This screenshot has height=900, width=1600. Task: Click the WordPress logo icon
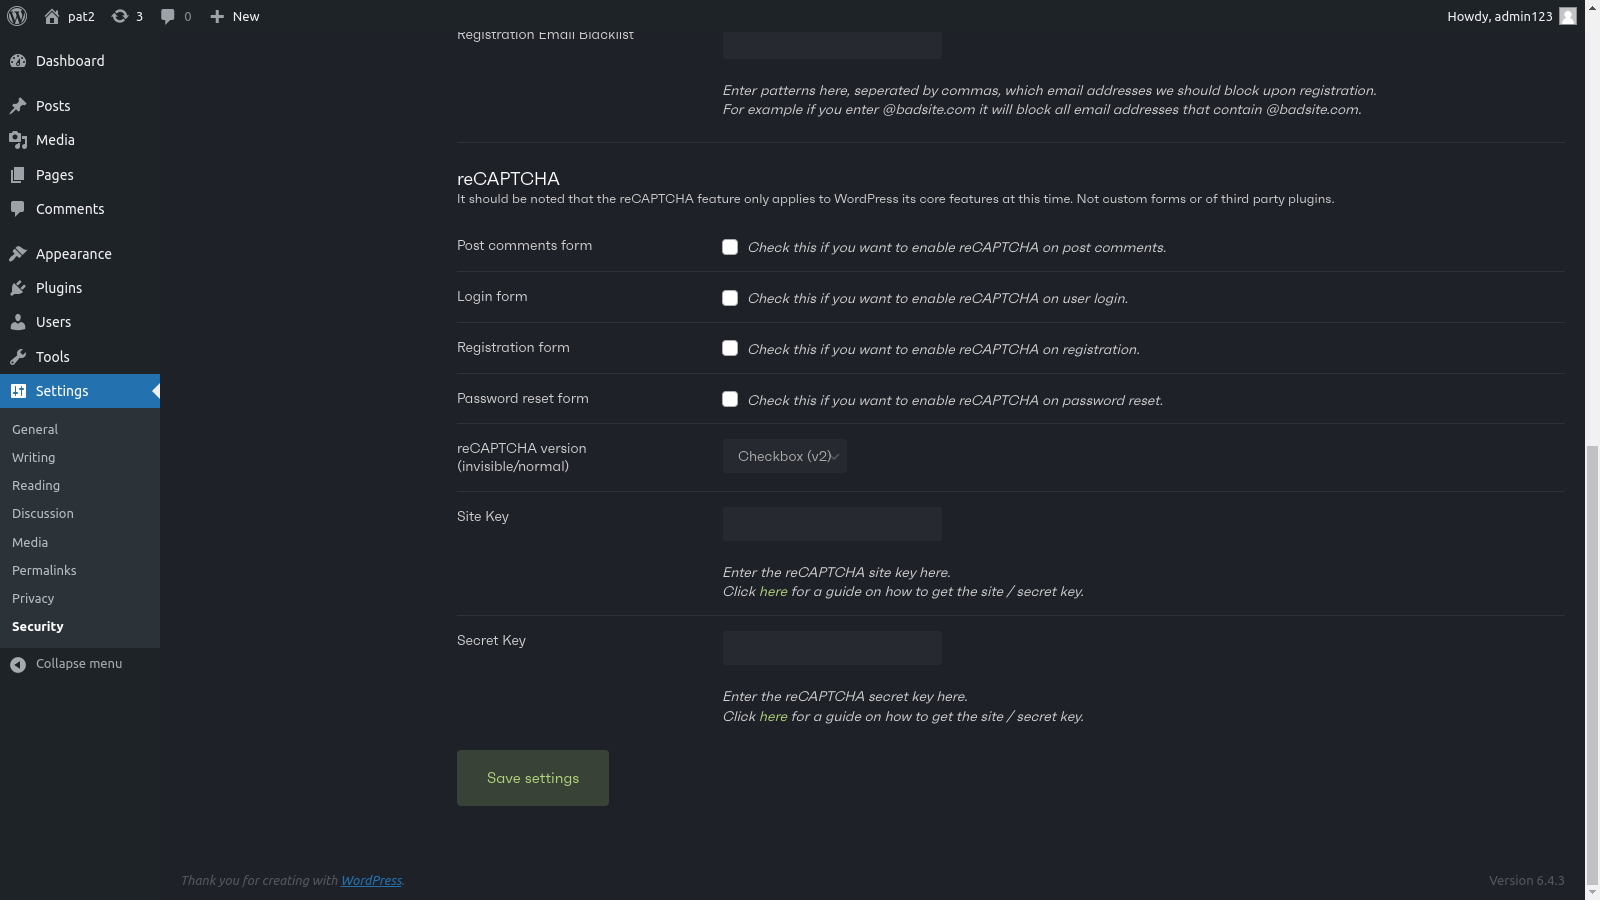17,16
